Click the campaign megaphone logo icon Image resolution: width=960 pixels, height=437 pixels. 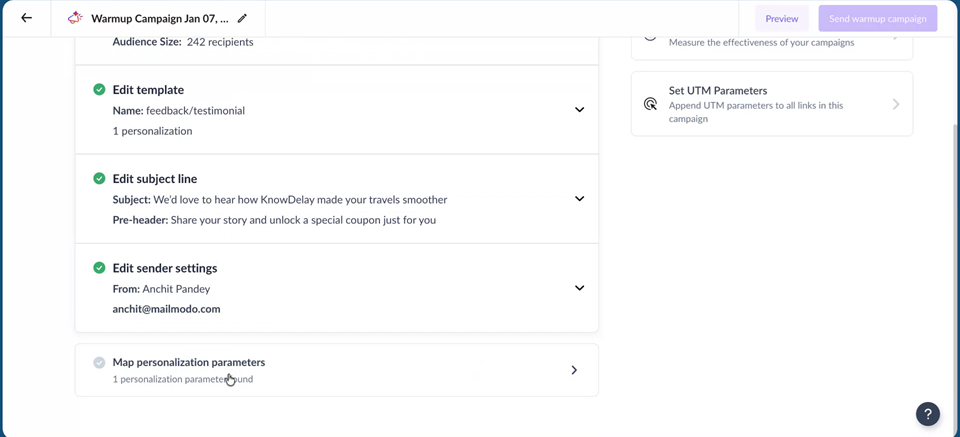(x=75, y=18)
